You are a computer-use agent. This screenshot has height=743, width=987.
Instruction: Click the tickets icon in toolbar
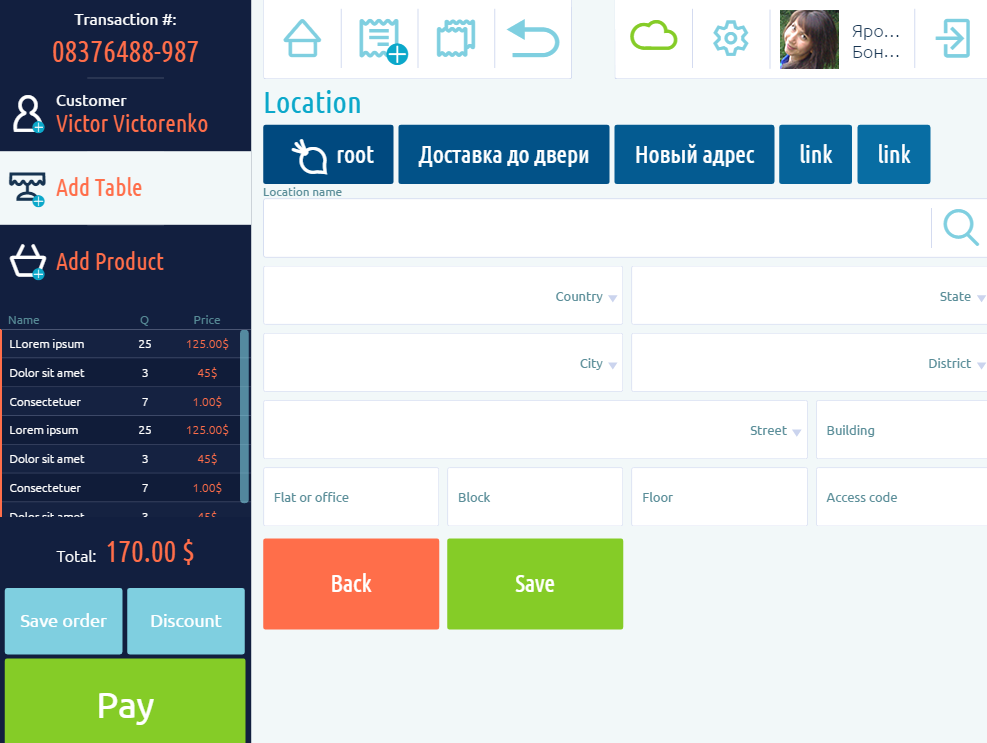(456, 39)
